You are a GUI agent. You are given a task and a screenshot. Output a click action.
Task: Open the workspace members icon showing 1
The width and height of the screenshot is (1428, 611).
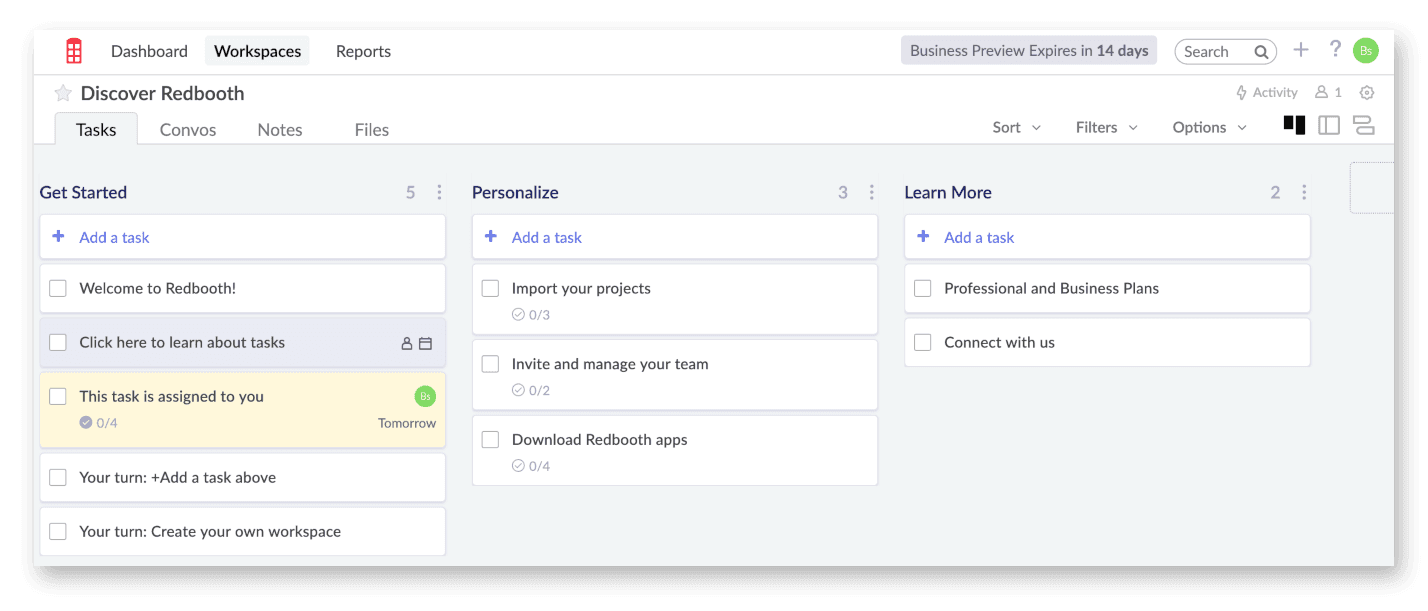1328,92
